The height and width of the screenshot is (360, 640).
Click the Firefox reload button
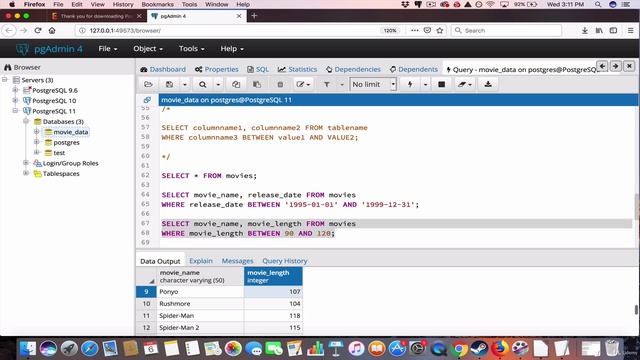(38, 30)
